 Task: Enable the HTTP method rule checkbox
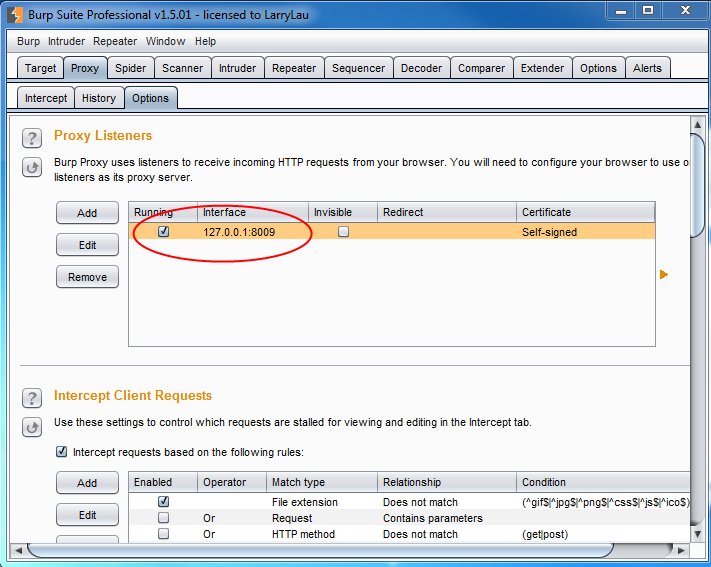163,533
